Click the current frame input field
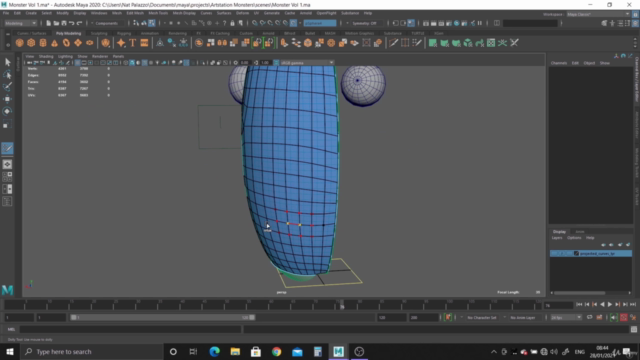The height and width of the screenshot is (360, 640). click(558, 305)
